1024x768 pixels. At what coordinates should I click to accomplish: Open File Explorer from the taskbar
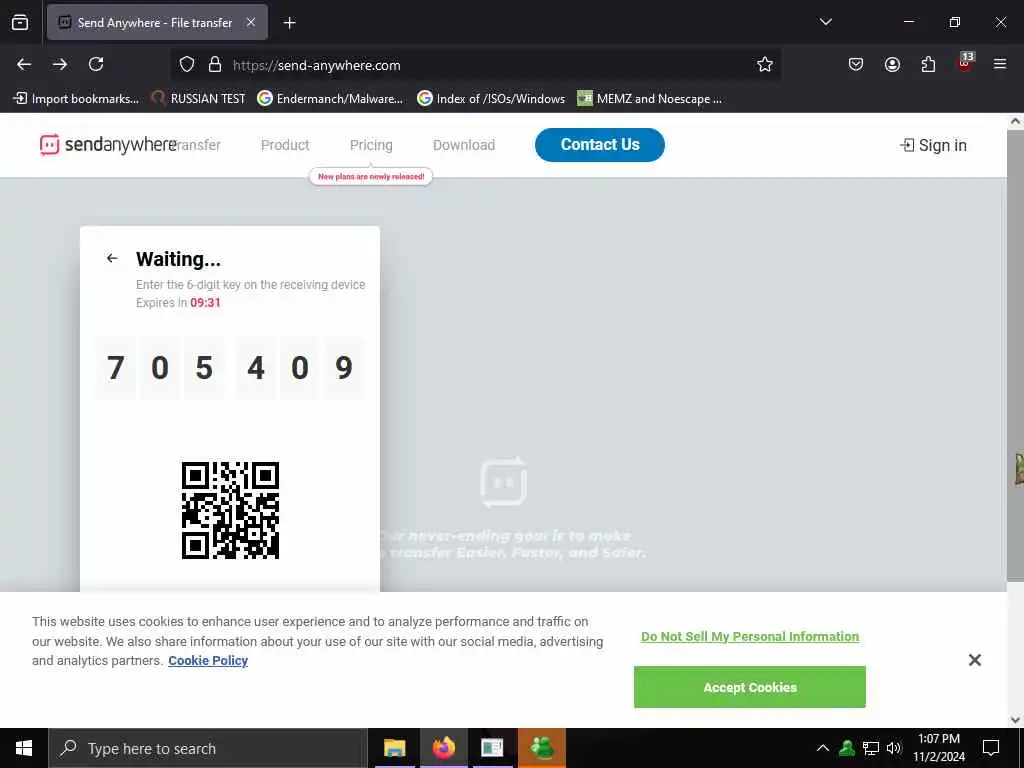(x=394, y=748)
